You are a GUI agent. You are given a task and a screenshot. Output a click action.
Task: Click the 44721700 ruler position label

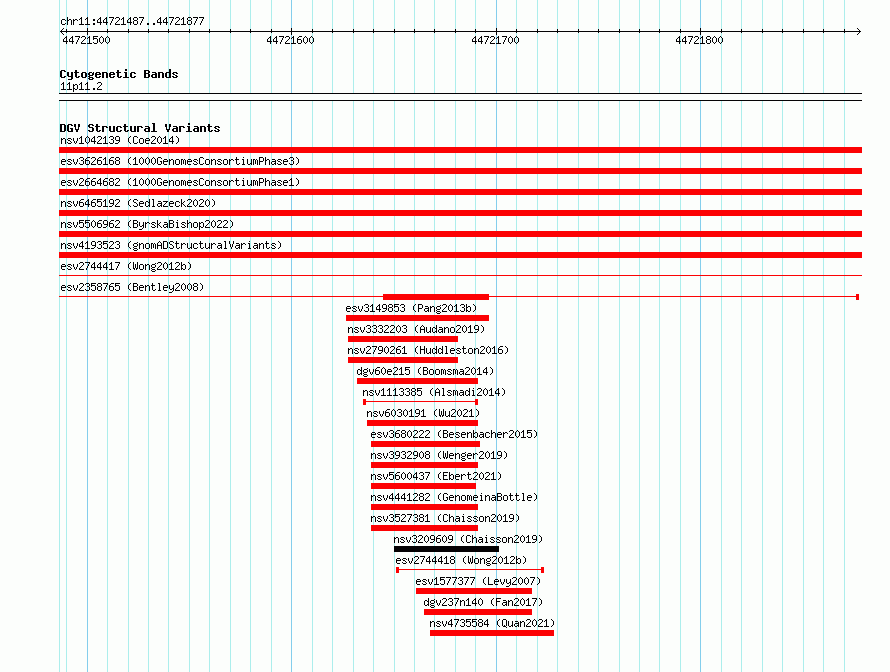495,40
